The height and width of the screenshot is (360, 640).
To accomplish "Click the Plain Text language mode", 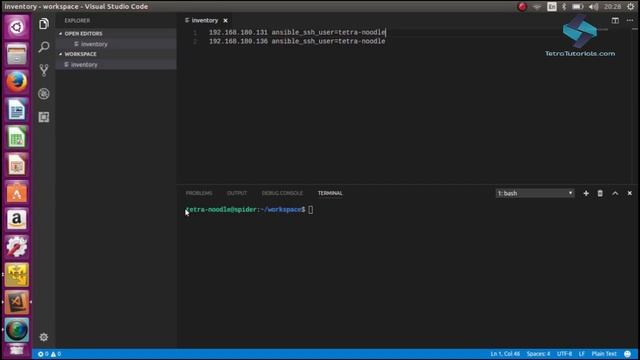I will tap(604, 354).
